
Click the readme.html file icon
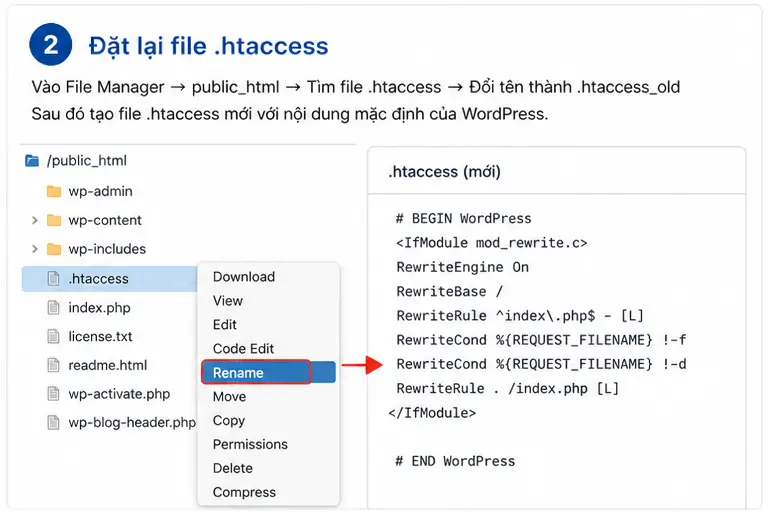(x=53, y=365)
